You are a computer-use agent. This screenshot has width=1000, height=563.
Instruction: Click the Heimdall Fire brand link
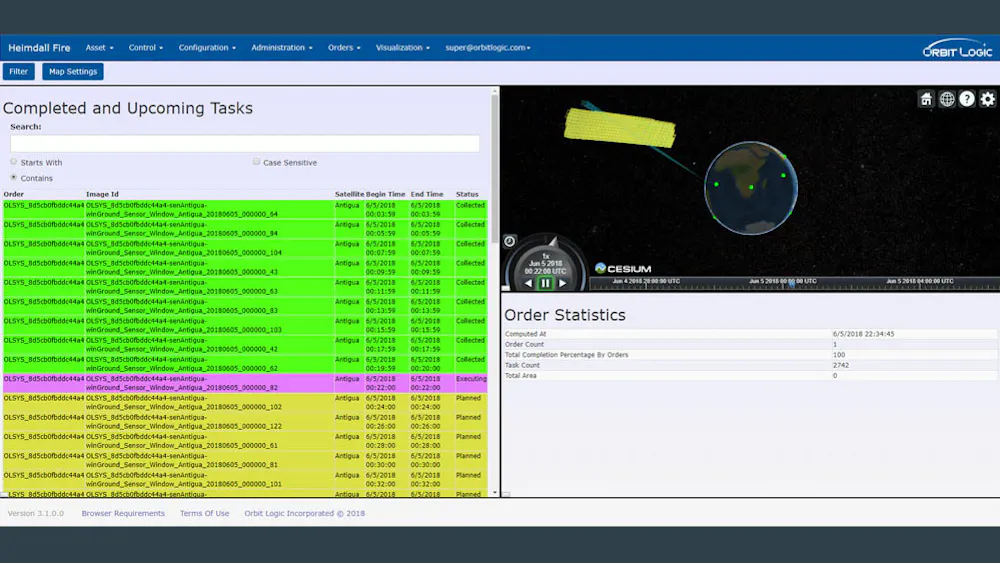click(x=39, y=48)
